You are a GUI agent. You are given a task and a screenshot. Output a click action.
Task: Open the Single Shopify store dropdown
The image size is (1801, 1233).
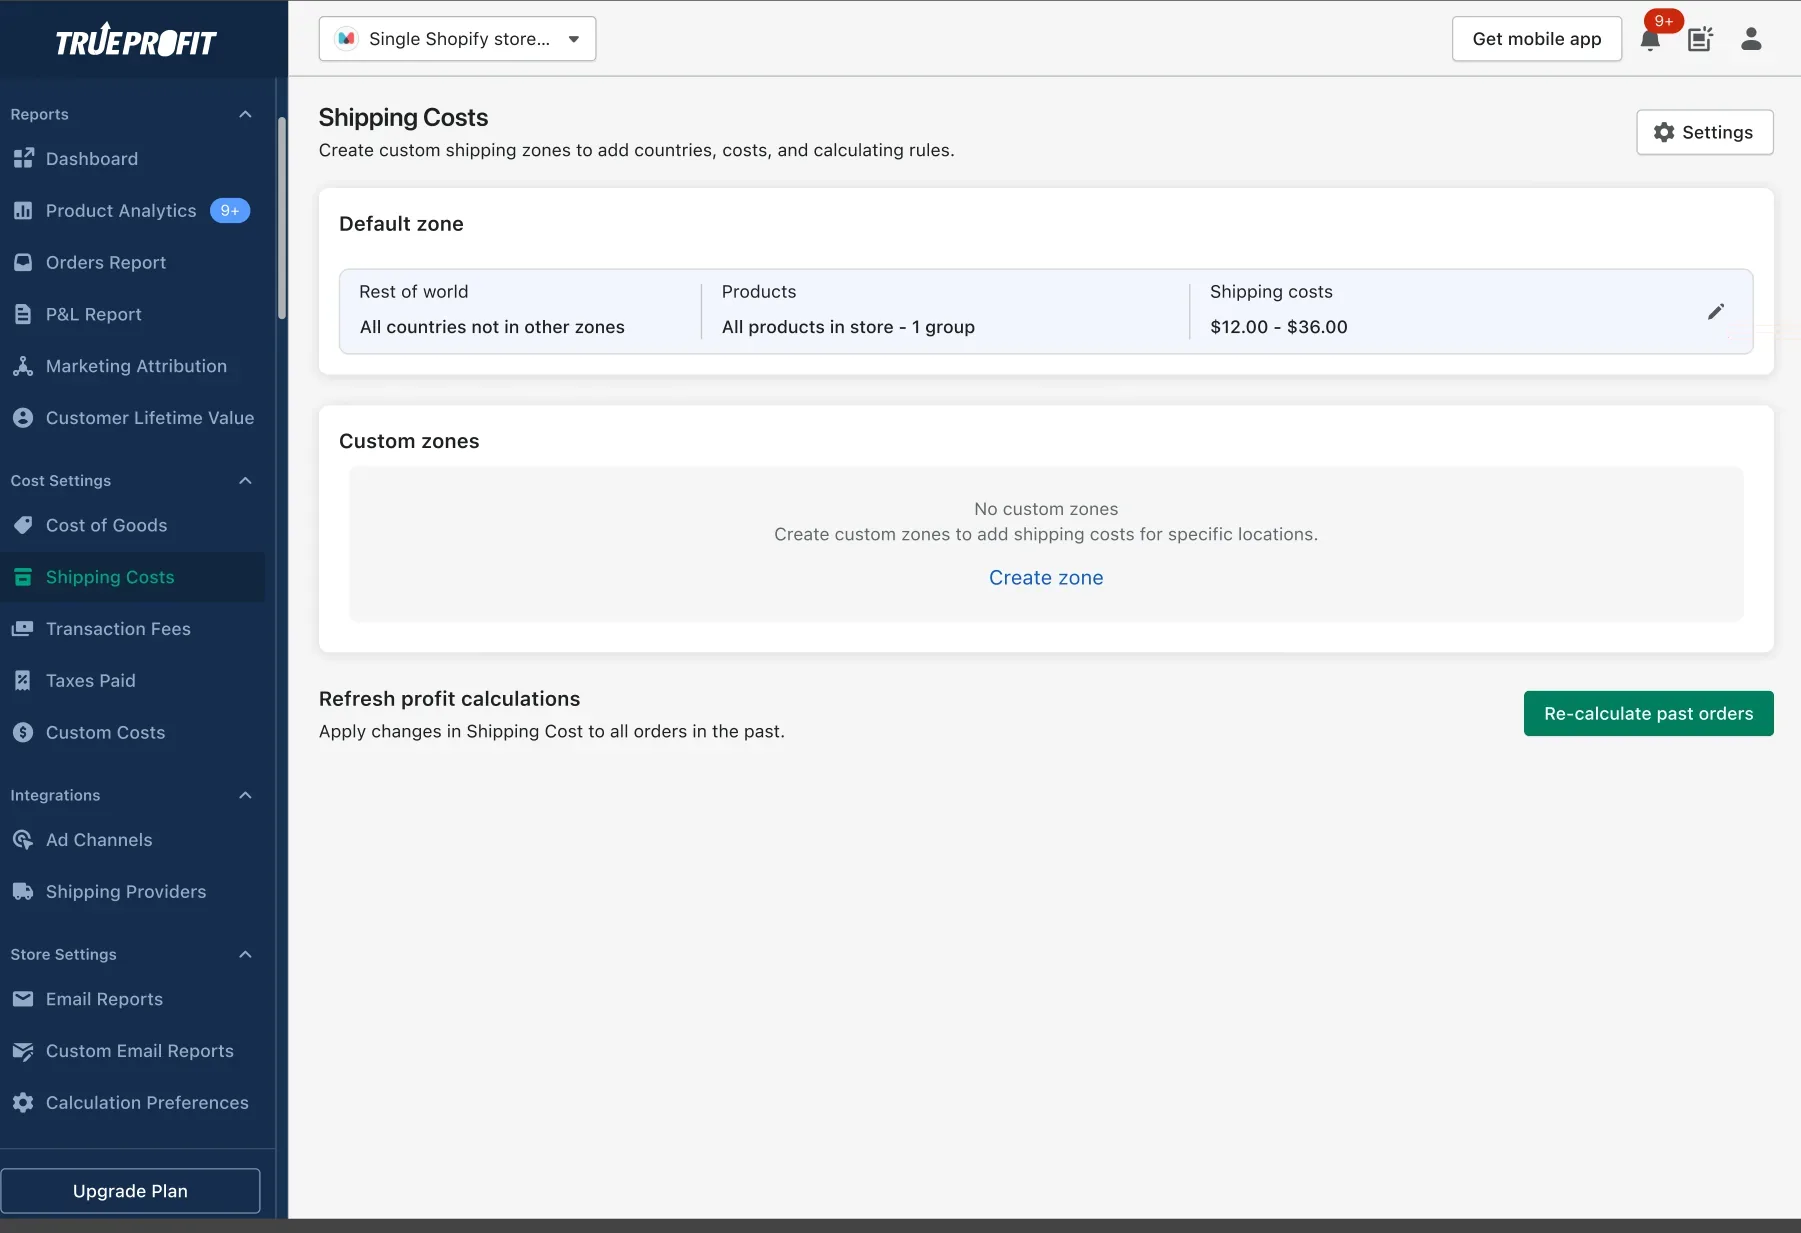457,39
